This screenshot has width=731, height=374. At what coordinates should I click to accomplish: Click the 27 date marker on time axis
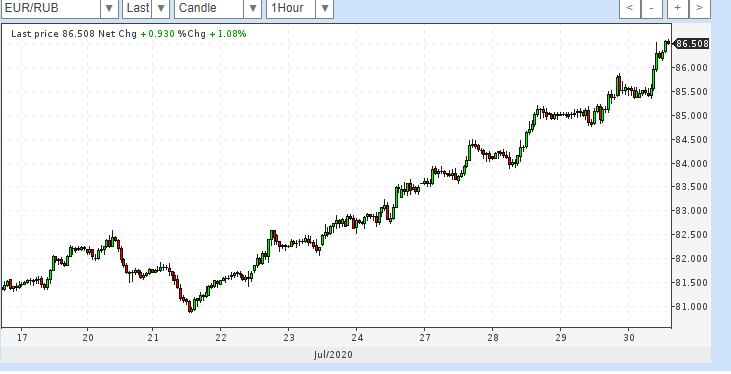tap(424, 338)
